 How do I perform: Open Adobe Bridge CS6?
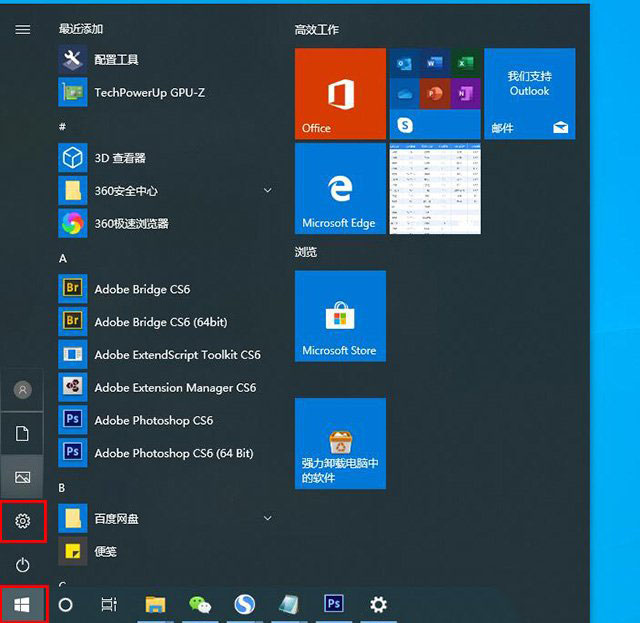[163, 289]
